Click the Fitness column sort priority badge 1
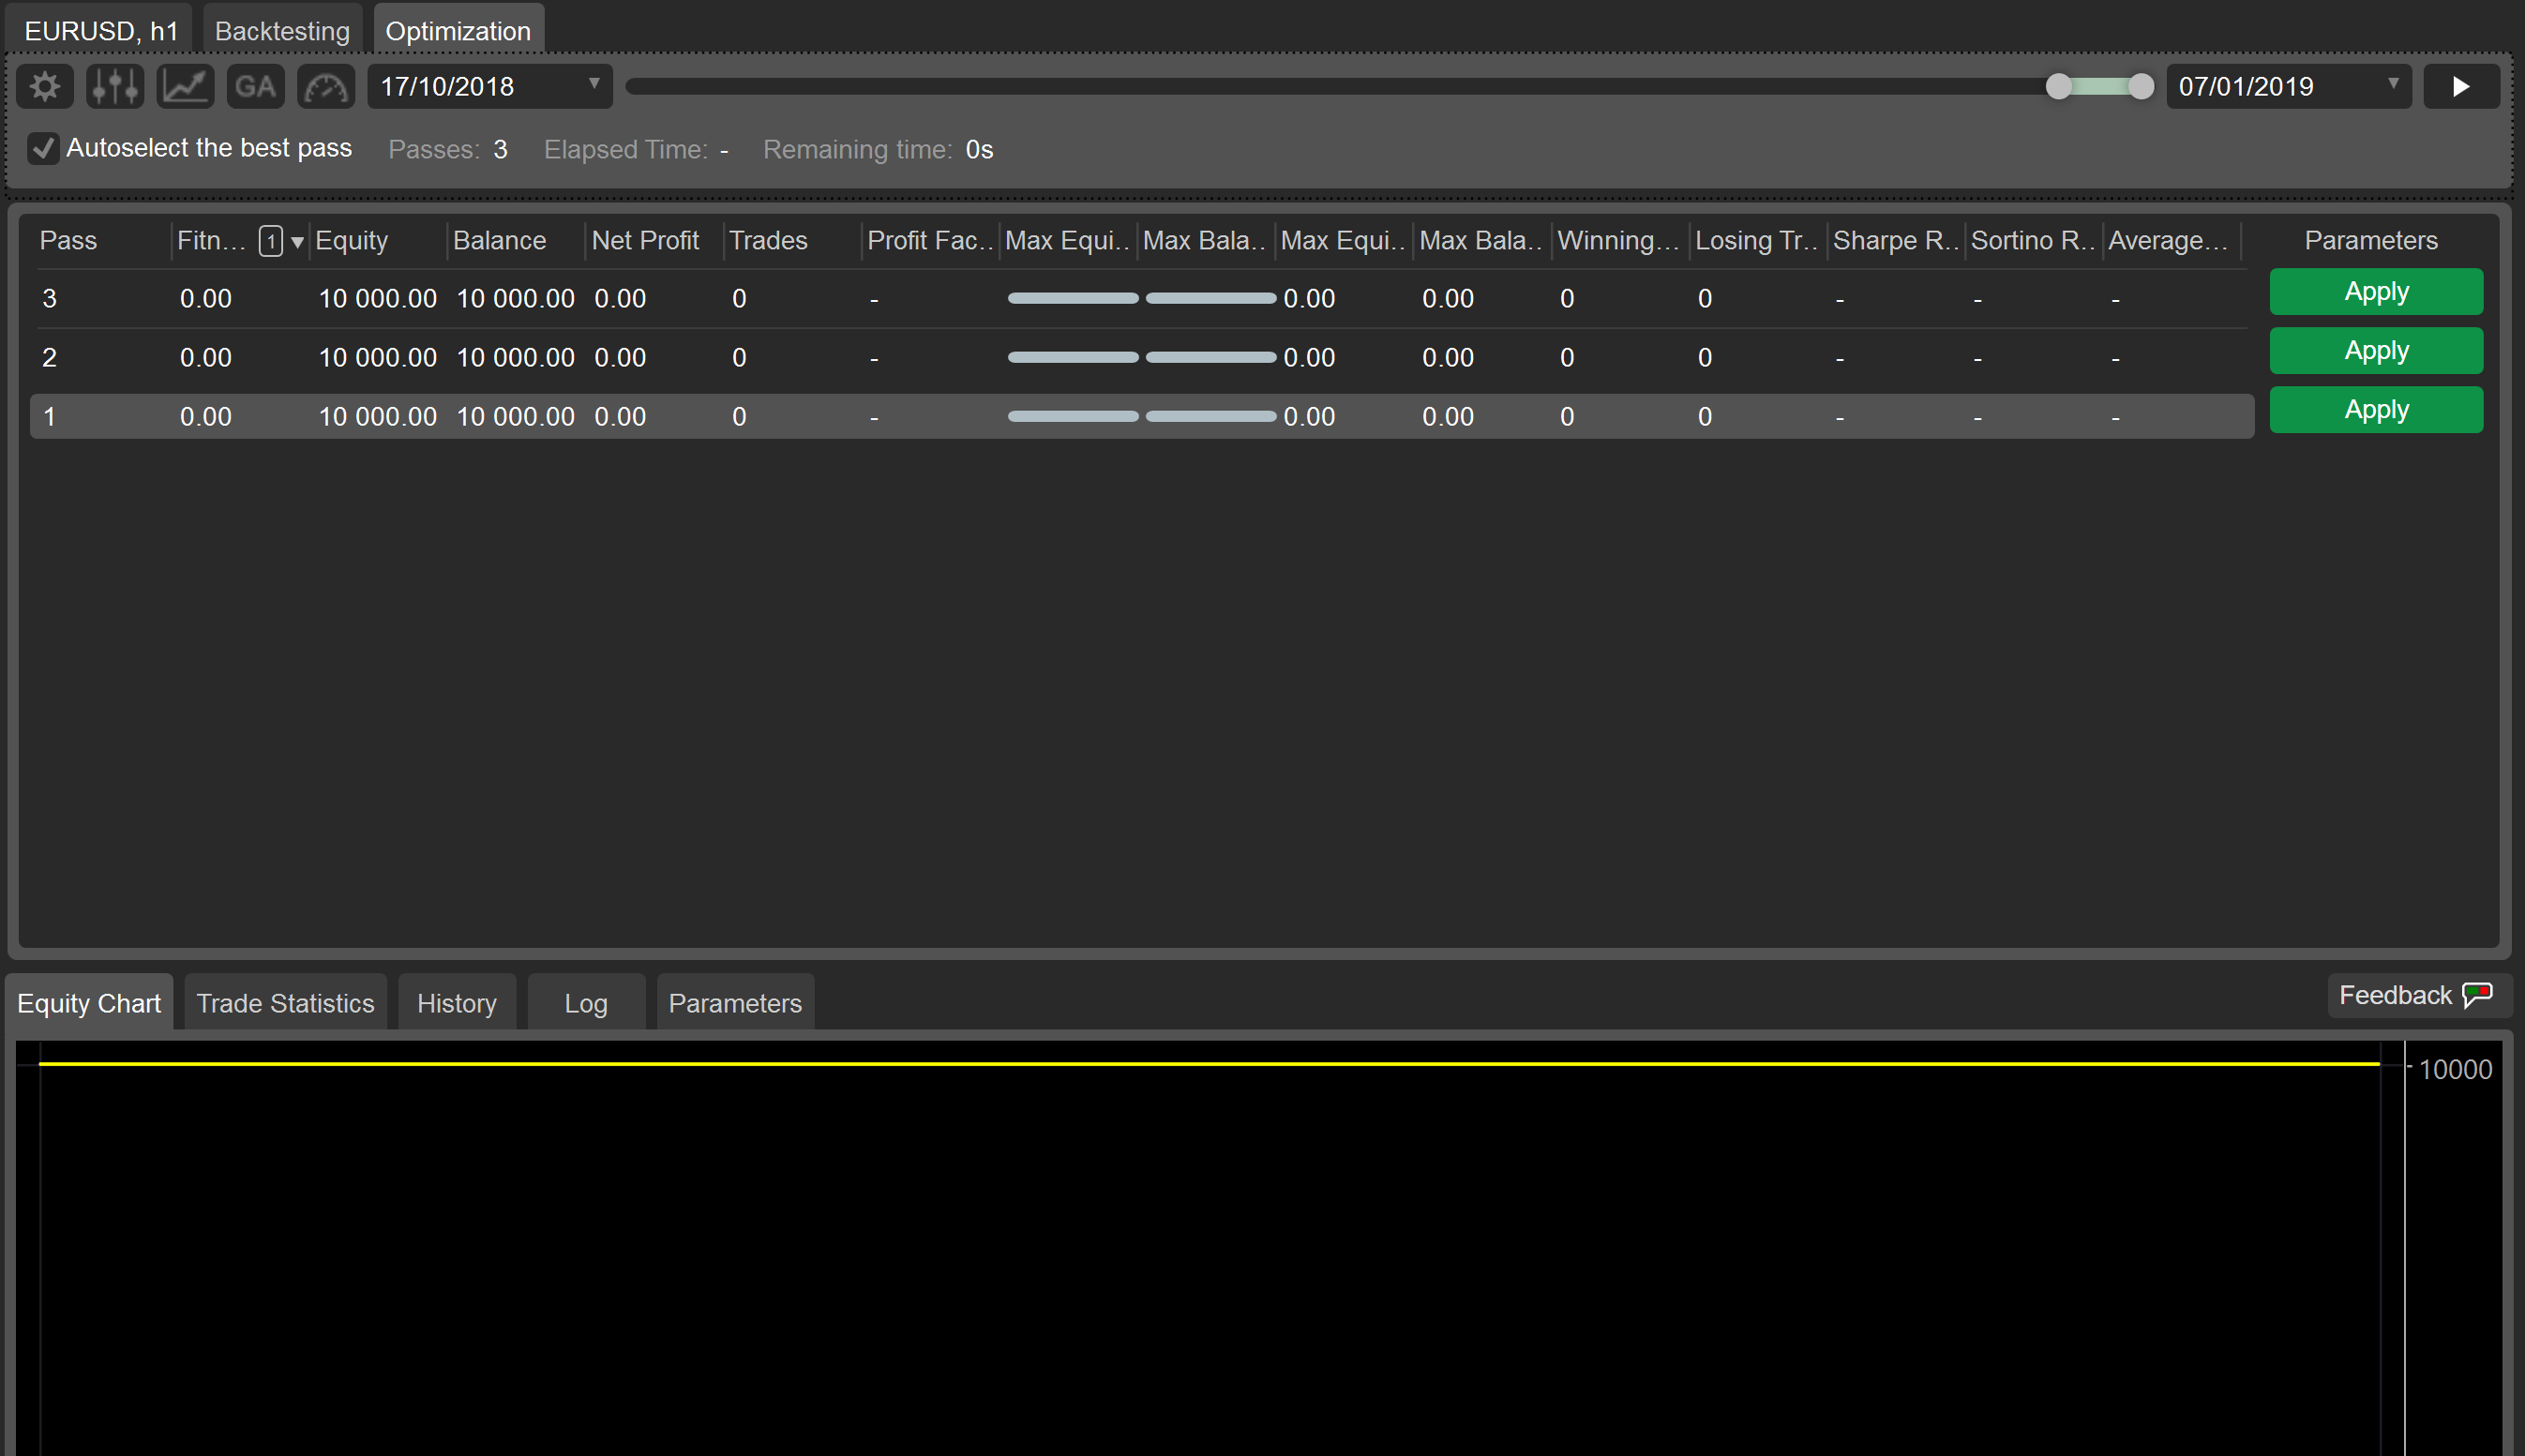The width and height of the screenshot is (2525, 1456). pyautogui.click(x=270, y=241)
